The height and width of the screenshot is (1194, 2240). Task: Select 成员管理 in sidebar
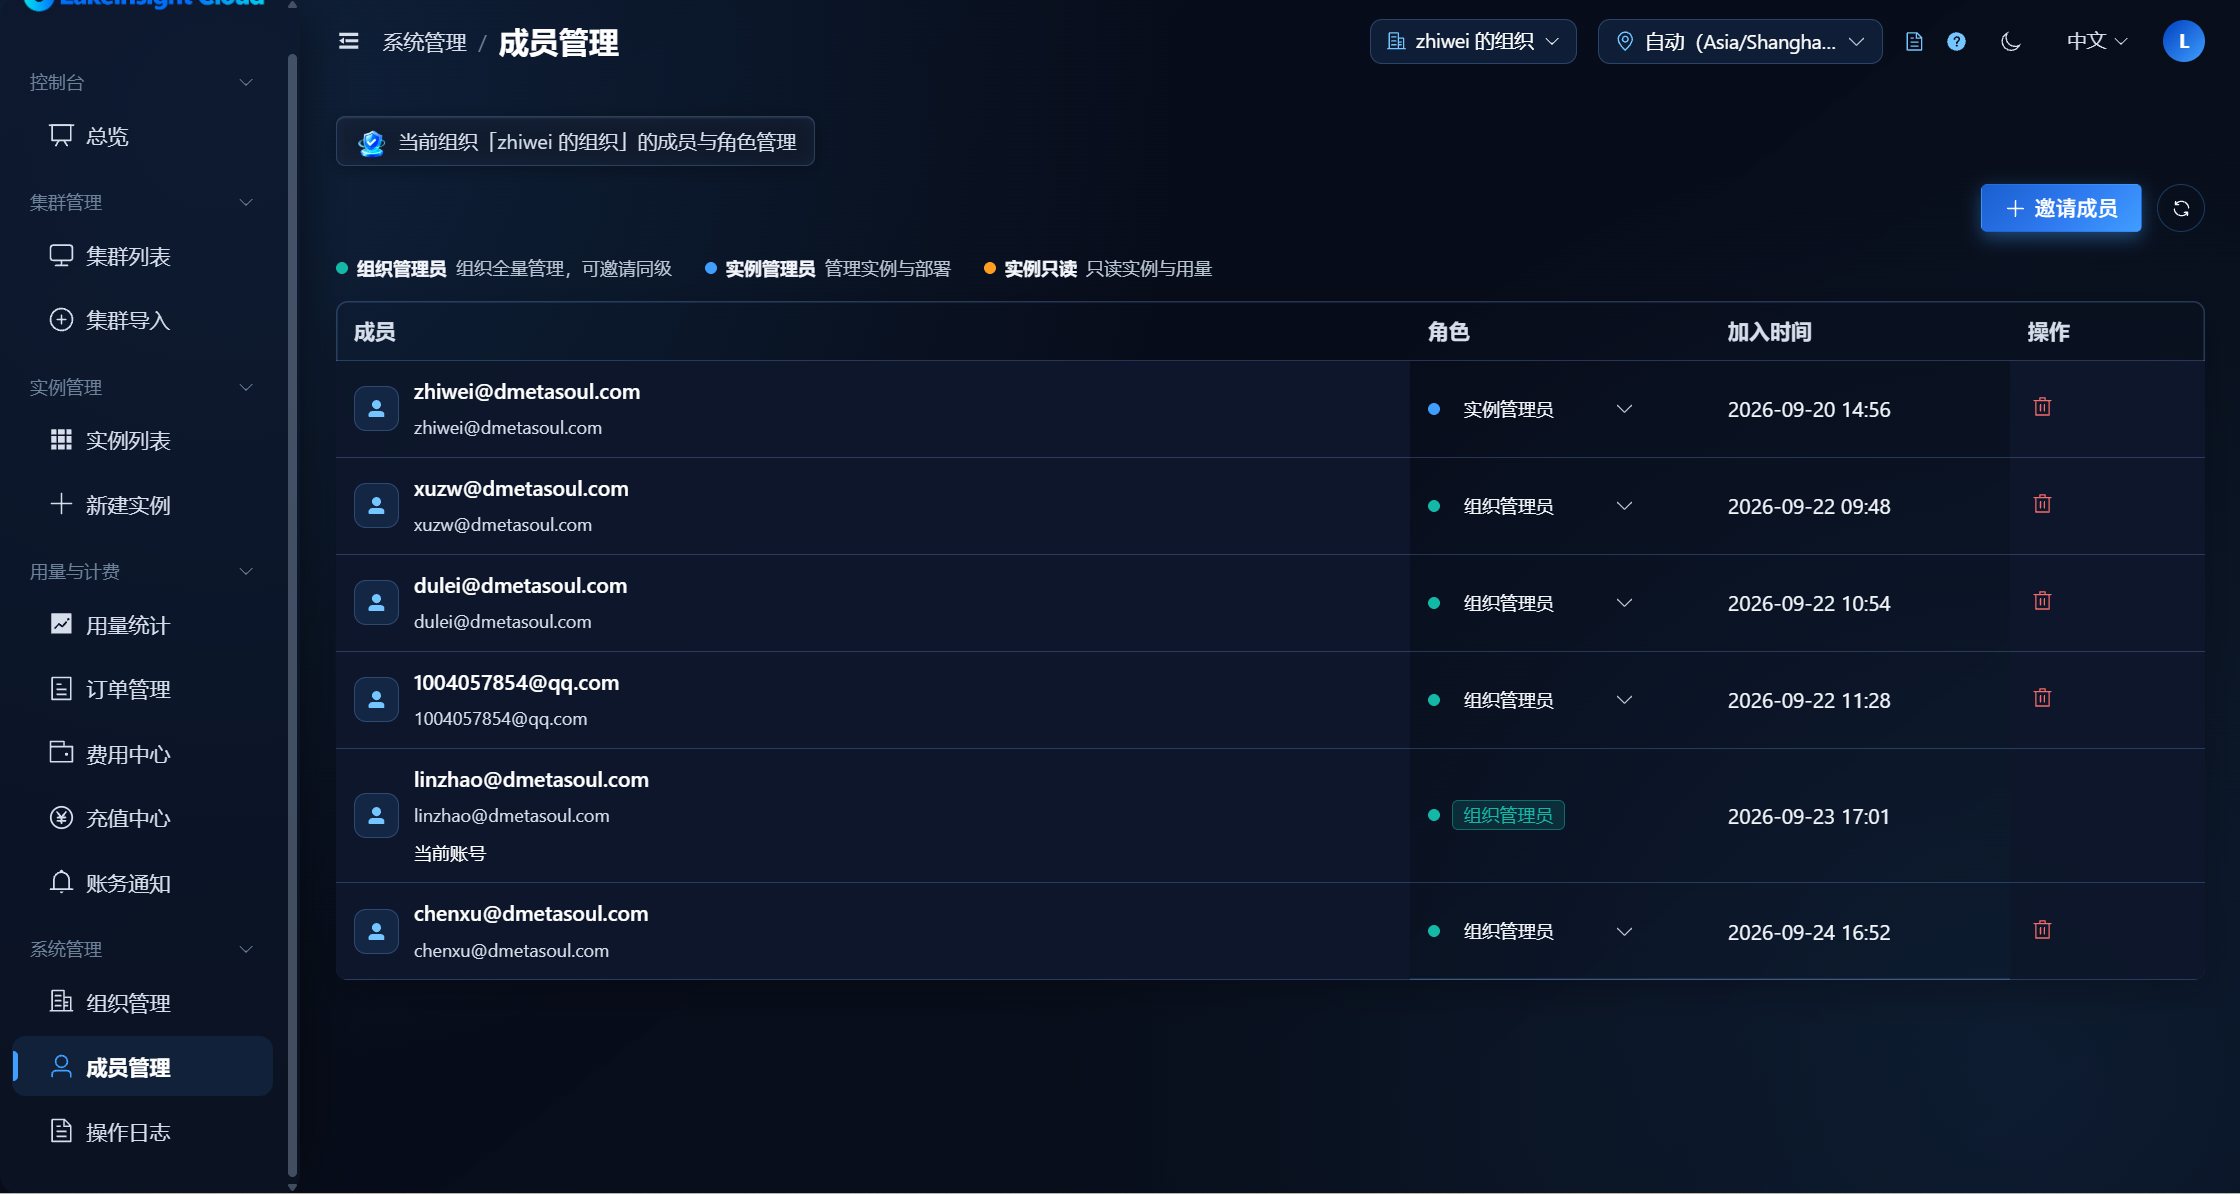coord(142,1067)
